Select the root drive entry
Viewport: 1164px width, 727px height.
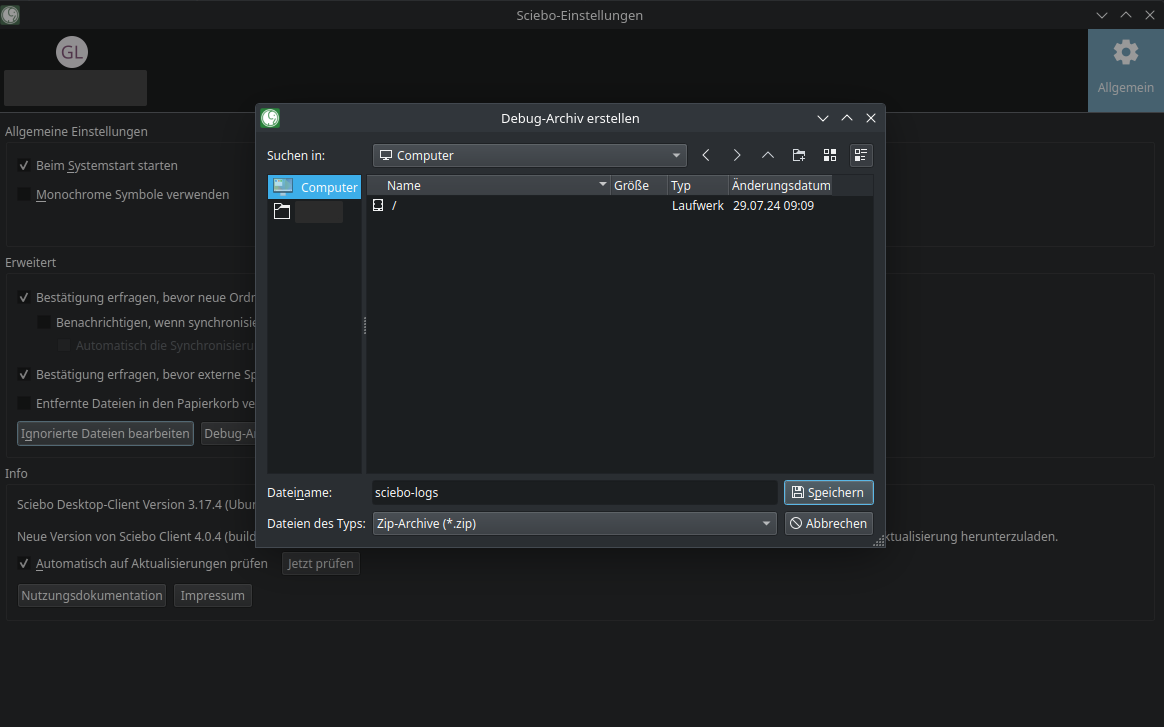[x=394, y=205]
